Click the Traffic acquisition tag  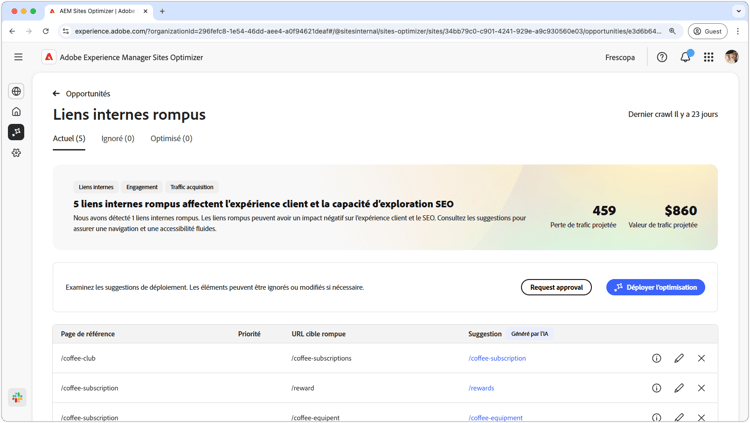pyautogui.click(x=192, y=187)
